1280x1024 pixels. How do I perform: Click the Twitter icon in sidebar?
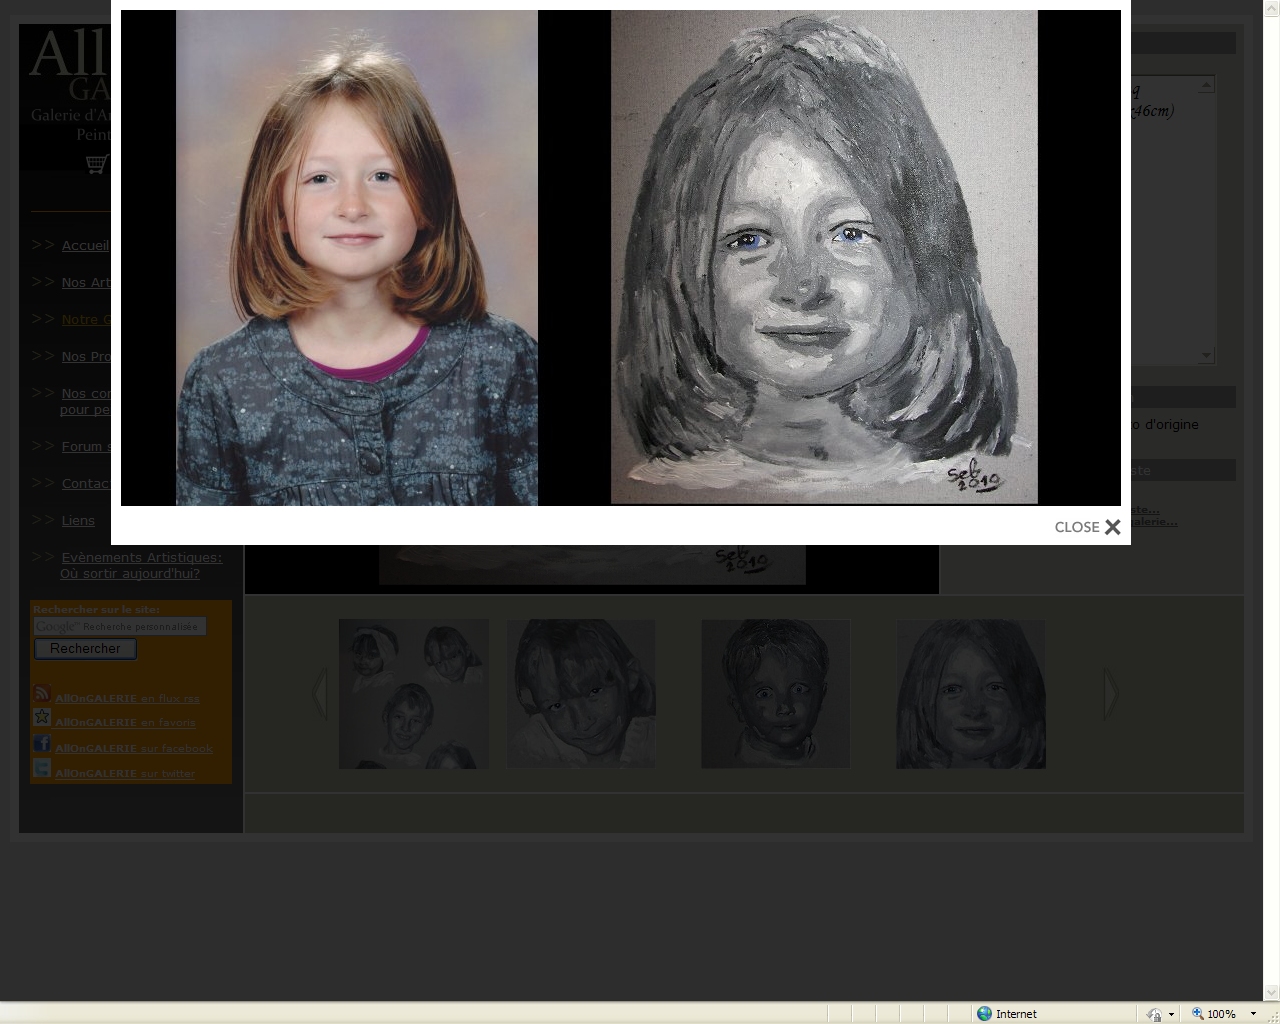[x=42, y=769]
